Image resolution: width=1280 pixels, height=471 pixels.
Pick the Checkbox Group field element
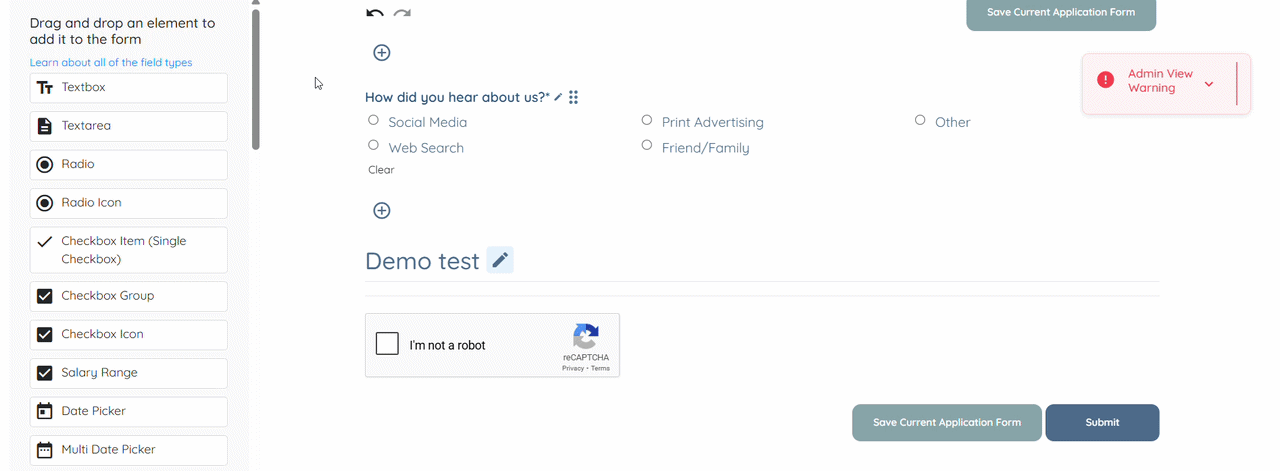(129, 296)
